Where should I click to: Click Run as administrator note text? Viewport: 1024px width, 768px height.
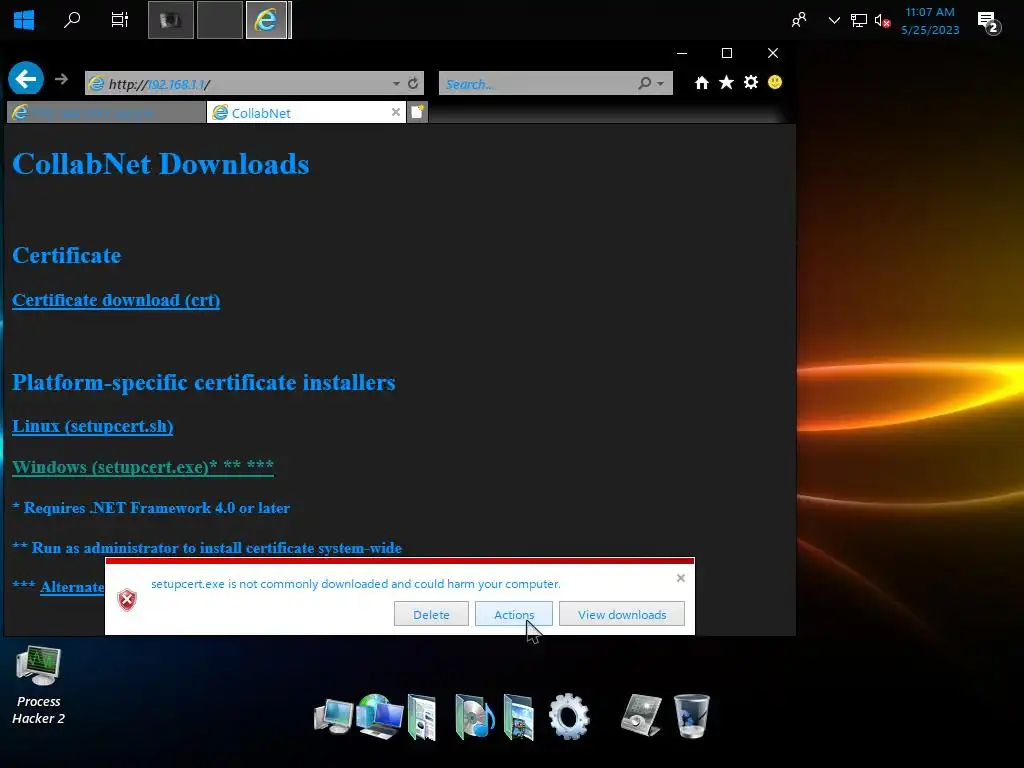point(207,548)
